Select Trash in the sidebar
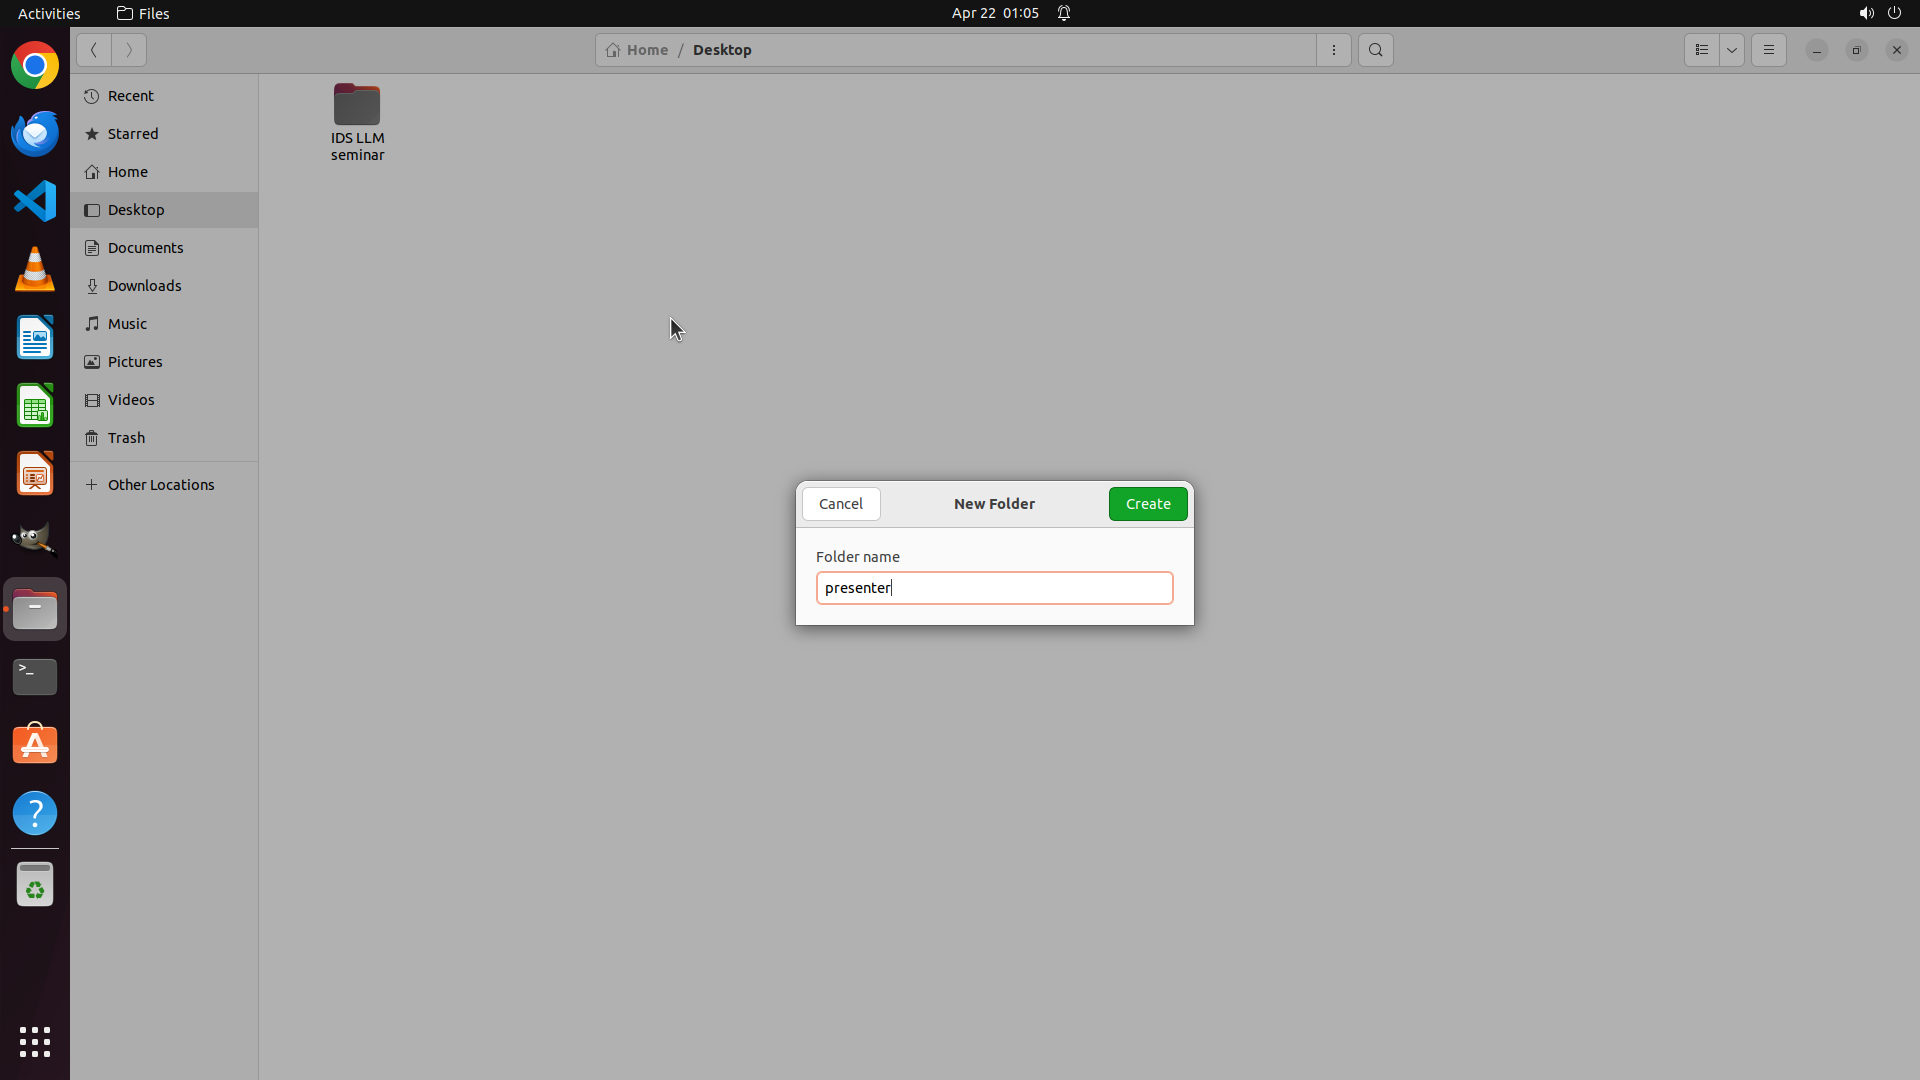 coord(126,438)
